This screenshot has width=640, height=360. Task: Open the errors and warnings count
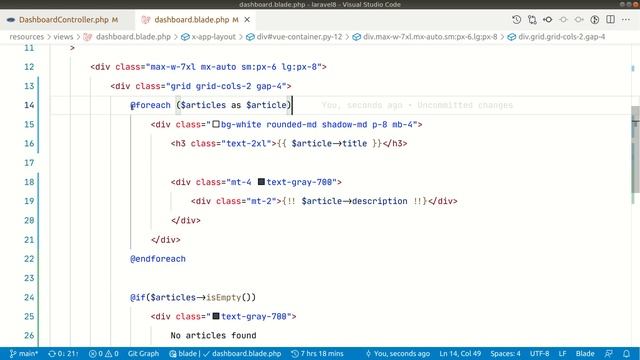pyautogui.click(x=104, y=353)
